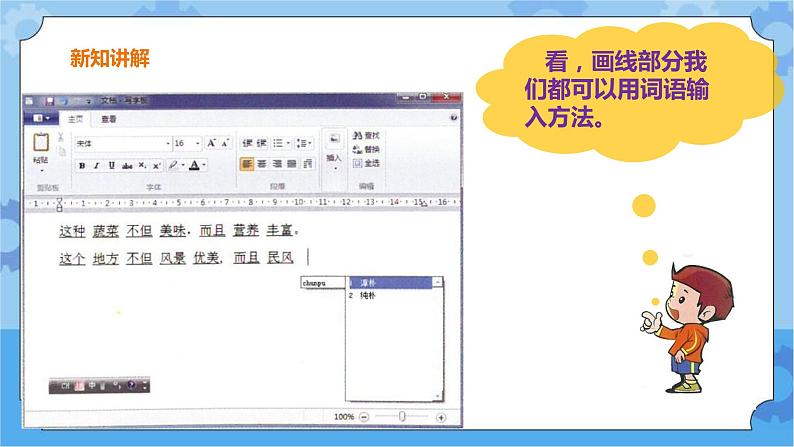Viewport: 794px width, 447px height.
Task: Apply strikethrough with the abc icon
Action: (x=126, y=165)
